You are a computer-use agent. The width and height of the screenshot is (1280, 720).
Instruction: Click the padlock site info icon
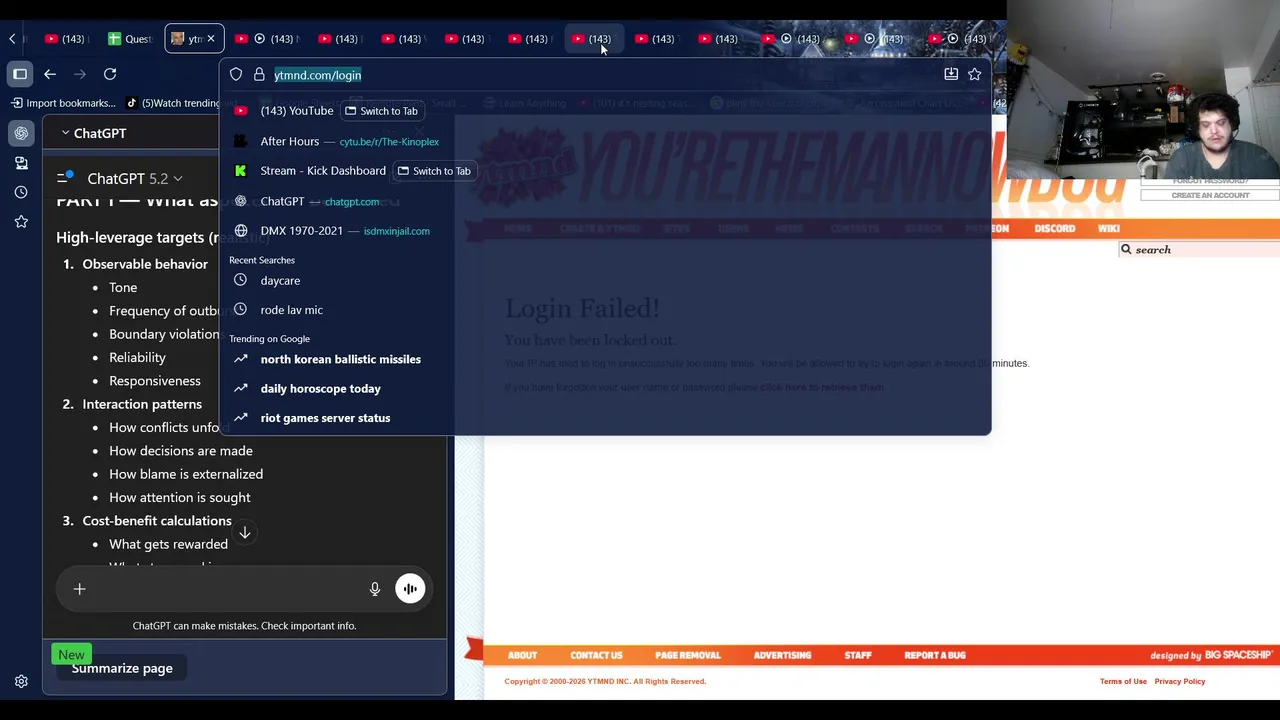[259, 75]
